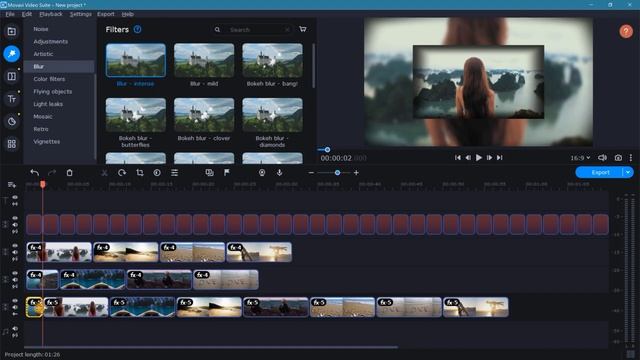Open preview more options three dots
This screenshot has height=360, width=640.
pos(631,158)
